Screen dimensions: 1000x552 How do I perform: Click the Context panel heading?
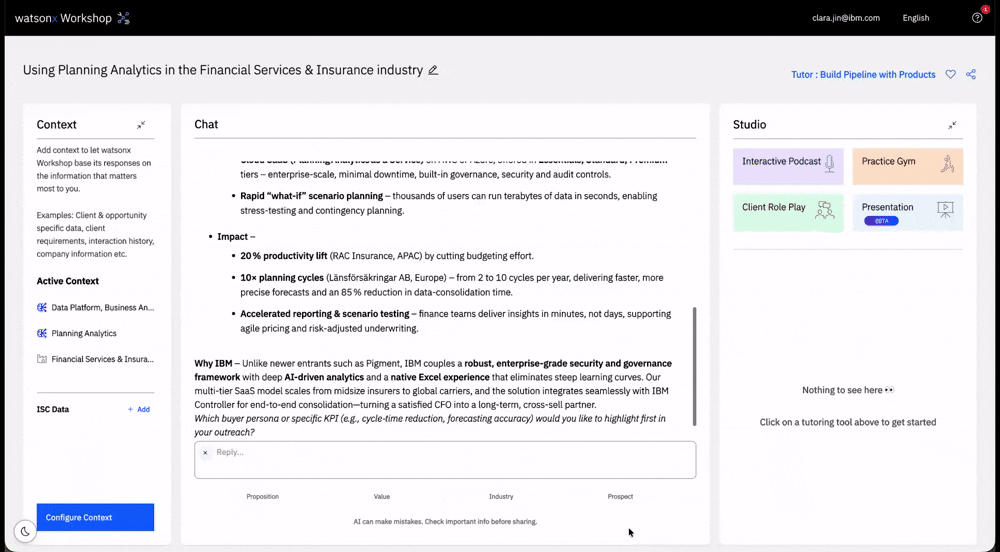pos(56,124)
